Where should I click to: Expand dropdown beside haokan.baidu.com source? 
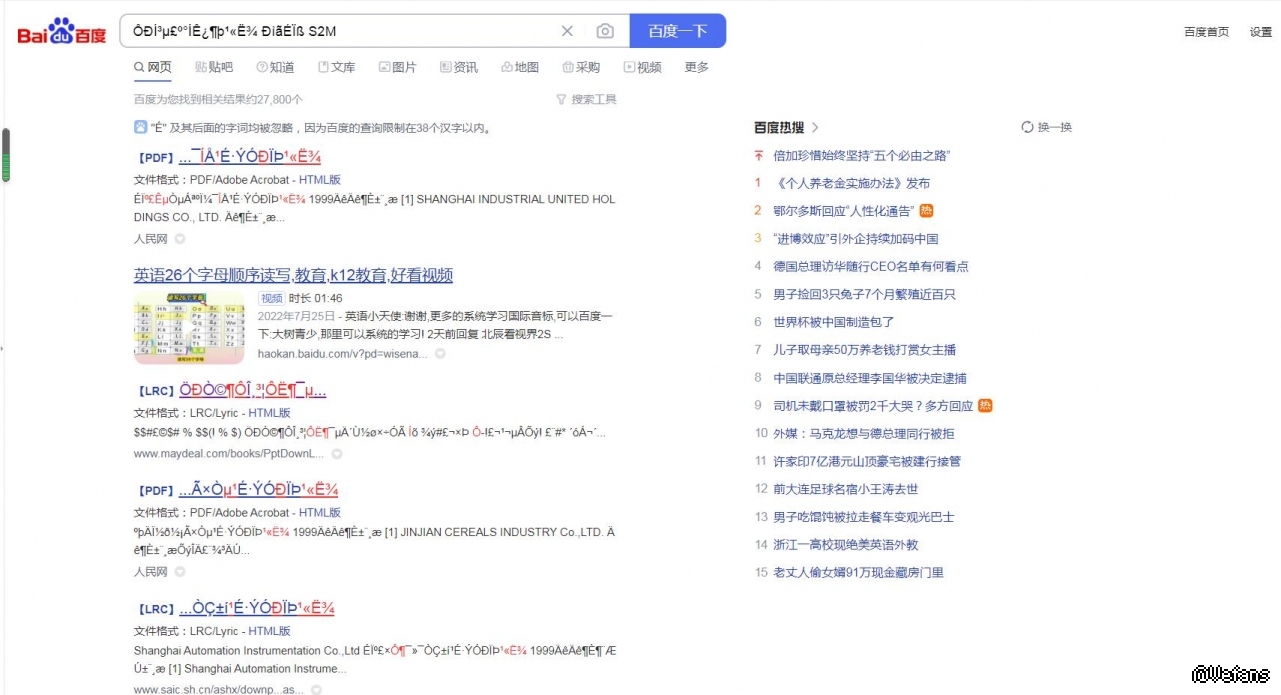pyautogui.click(x=440, y=354)
